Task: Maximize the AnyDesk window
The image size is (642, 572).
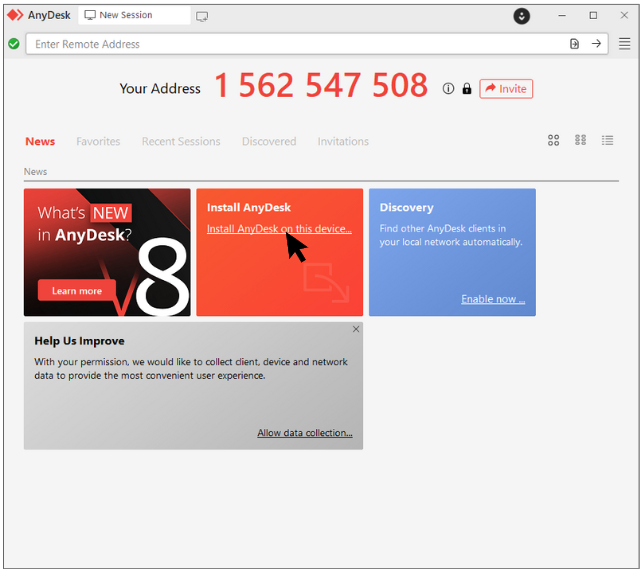Action: click(593, 16)
